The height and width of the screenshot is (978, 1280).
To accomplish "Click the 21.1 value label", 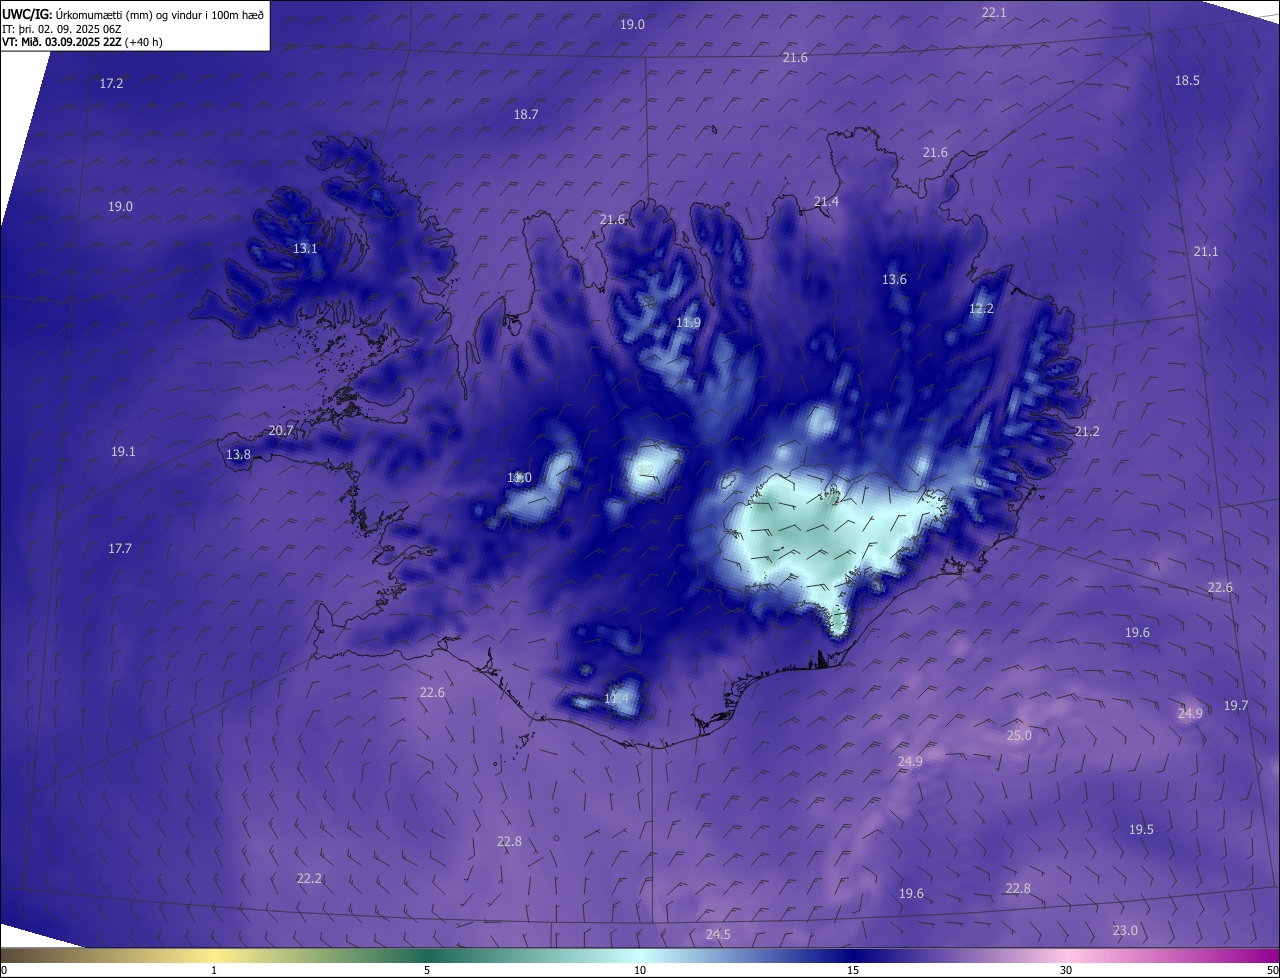I will (1206, 251).
